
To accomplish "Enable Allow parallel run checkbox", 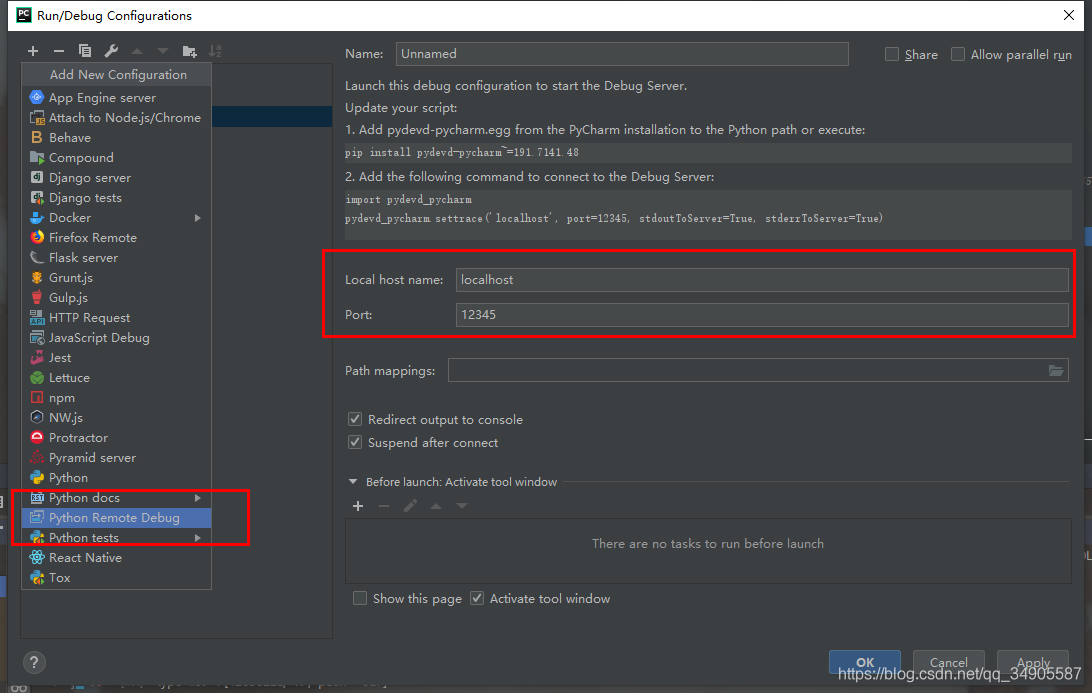I will point(958,54).
